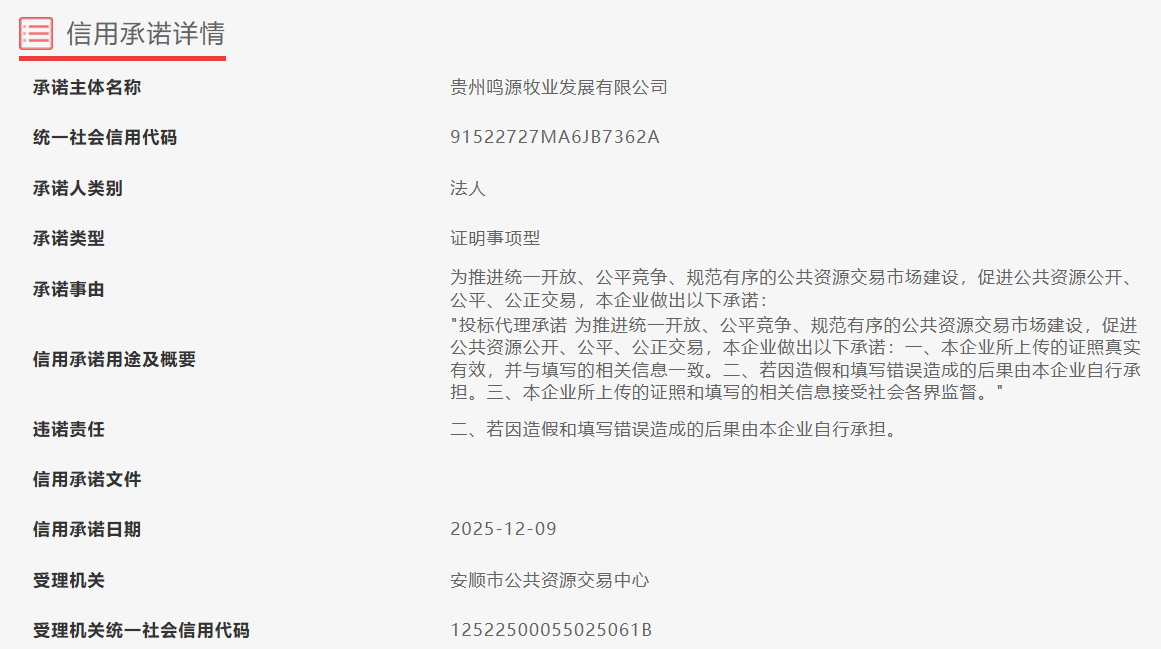Click the 统一社会信用代码 label
This screenshot has width=1161, height=649.
coord(104,137)
